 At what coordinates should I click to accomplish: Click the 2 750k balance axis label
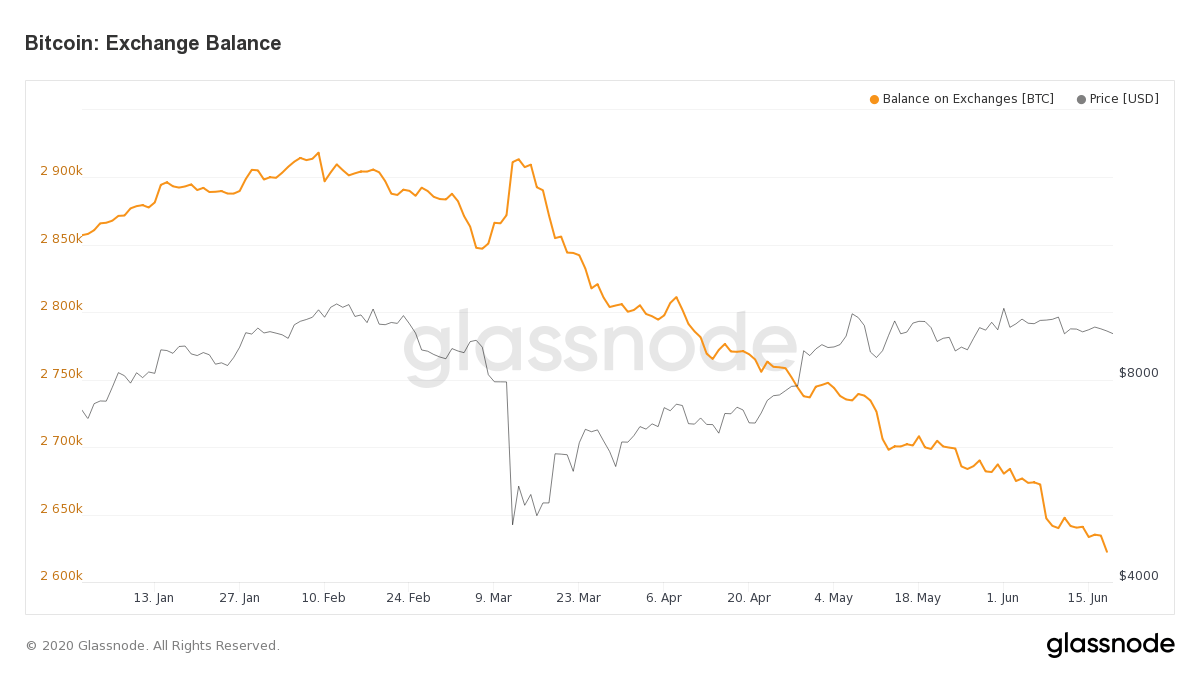point(61,374)
